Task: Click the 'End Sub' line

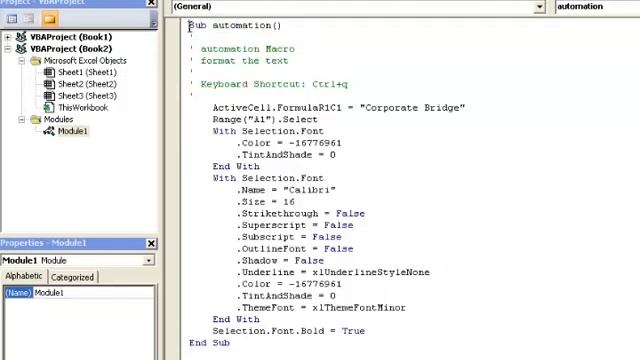Action: [x=209, y=343]
